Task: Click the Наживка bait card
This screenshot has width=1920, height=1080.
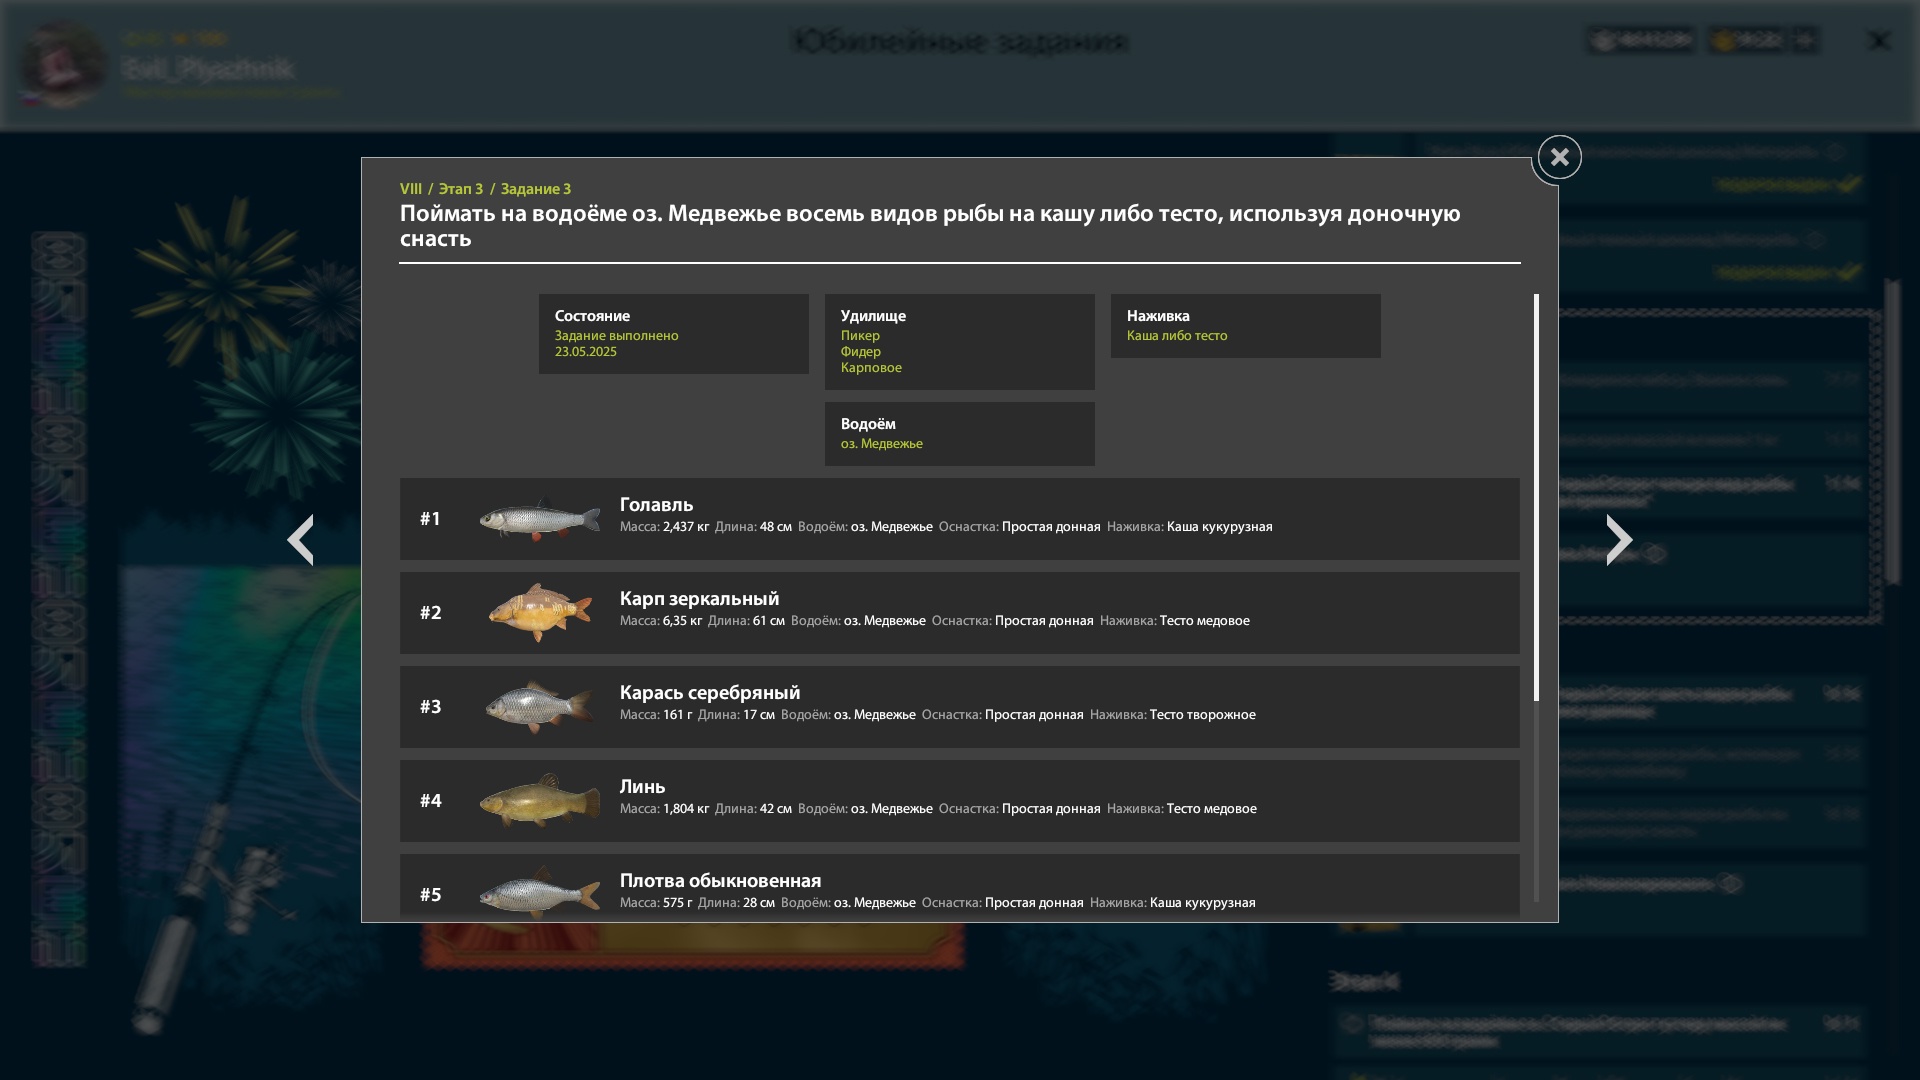Action: pyautogui.click(x=1246, y=326)
